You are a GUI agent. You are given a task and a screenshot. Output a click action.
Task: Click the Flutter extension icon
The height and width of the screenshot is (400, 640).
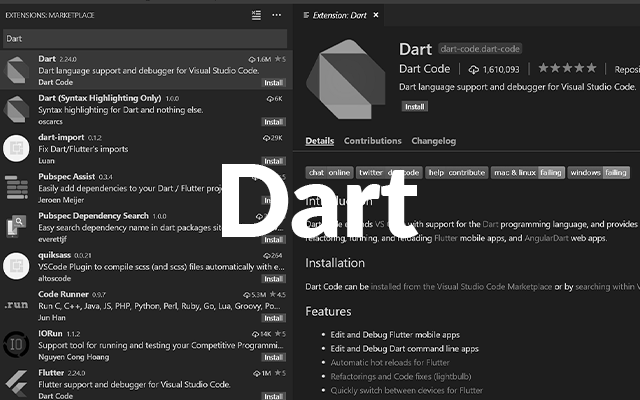[16, 384]
